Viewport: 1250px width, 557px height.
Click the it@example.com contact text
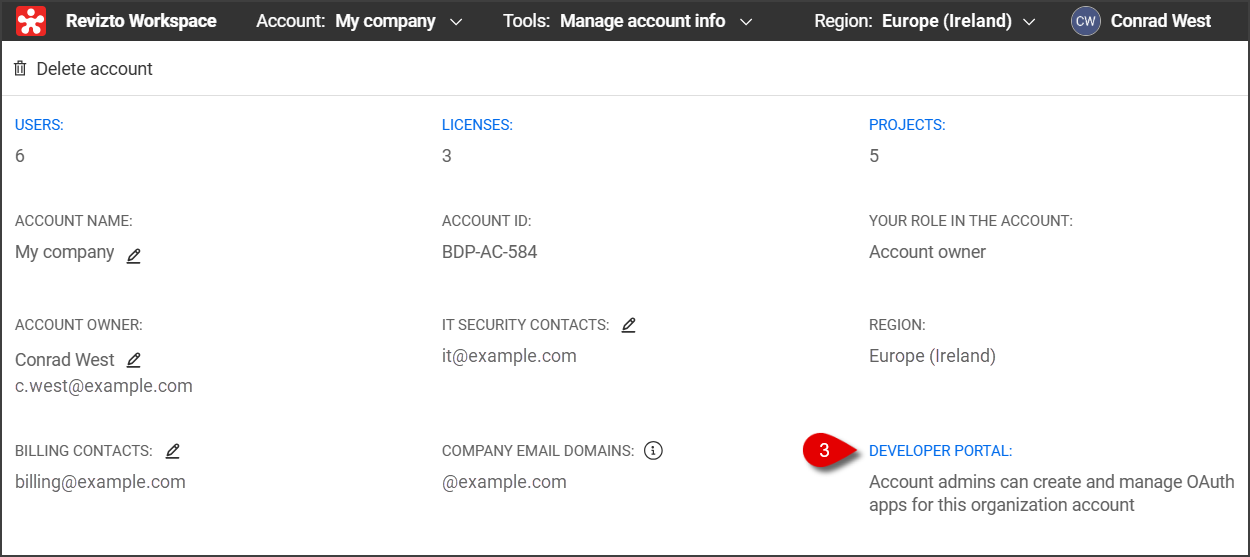pos(509,355)
